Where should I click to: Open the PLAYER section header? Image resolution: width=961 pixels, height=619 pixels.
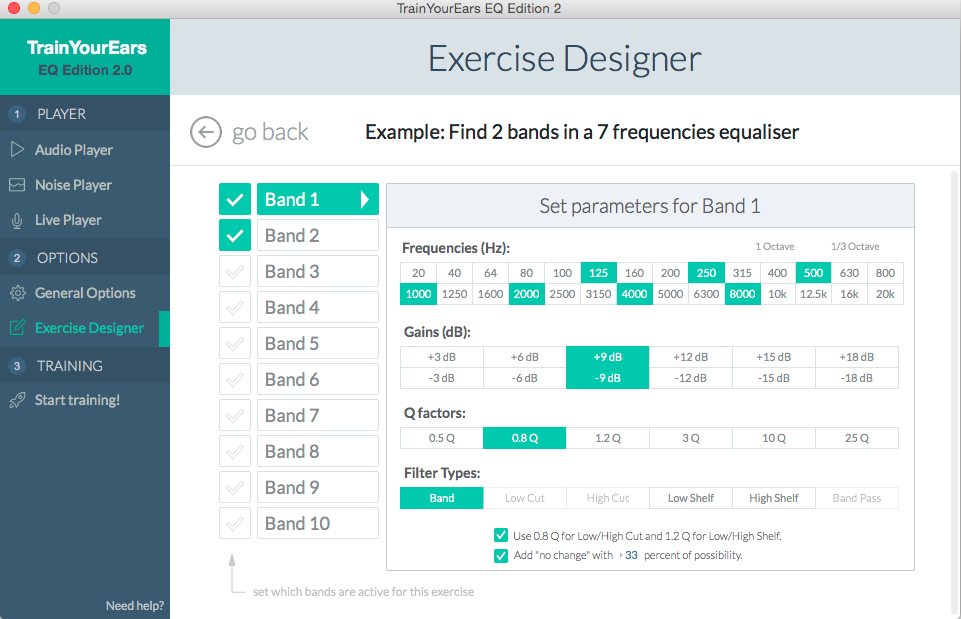(x=62, y=114)
